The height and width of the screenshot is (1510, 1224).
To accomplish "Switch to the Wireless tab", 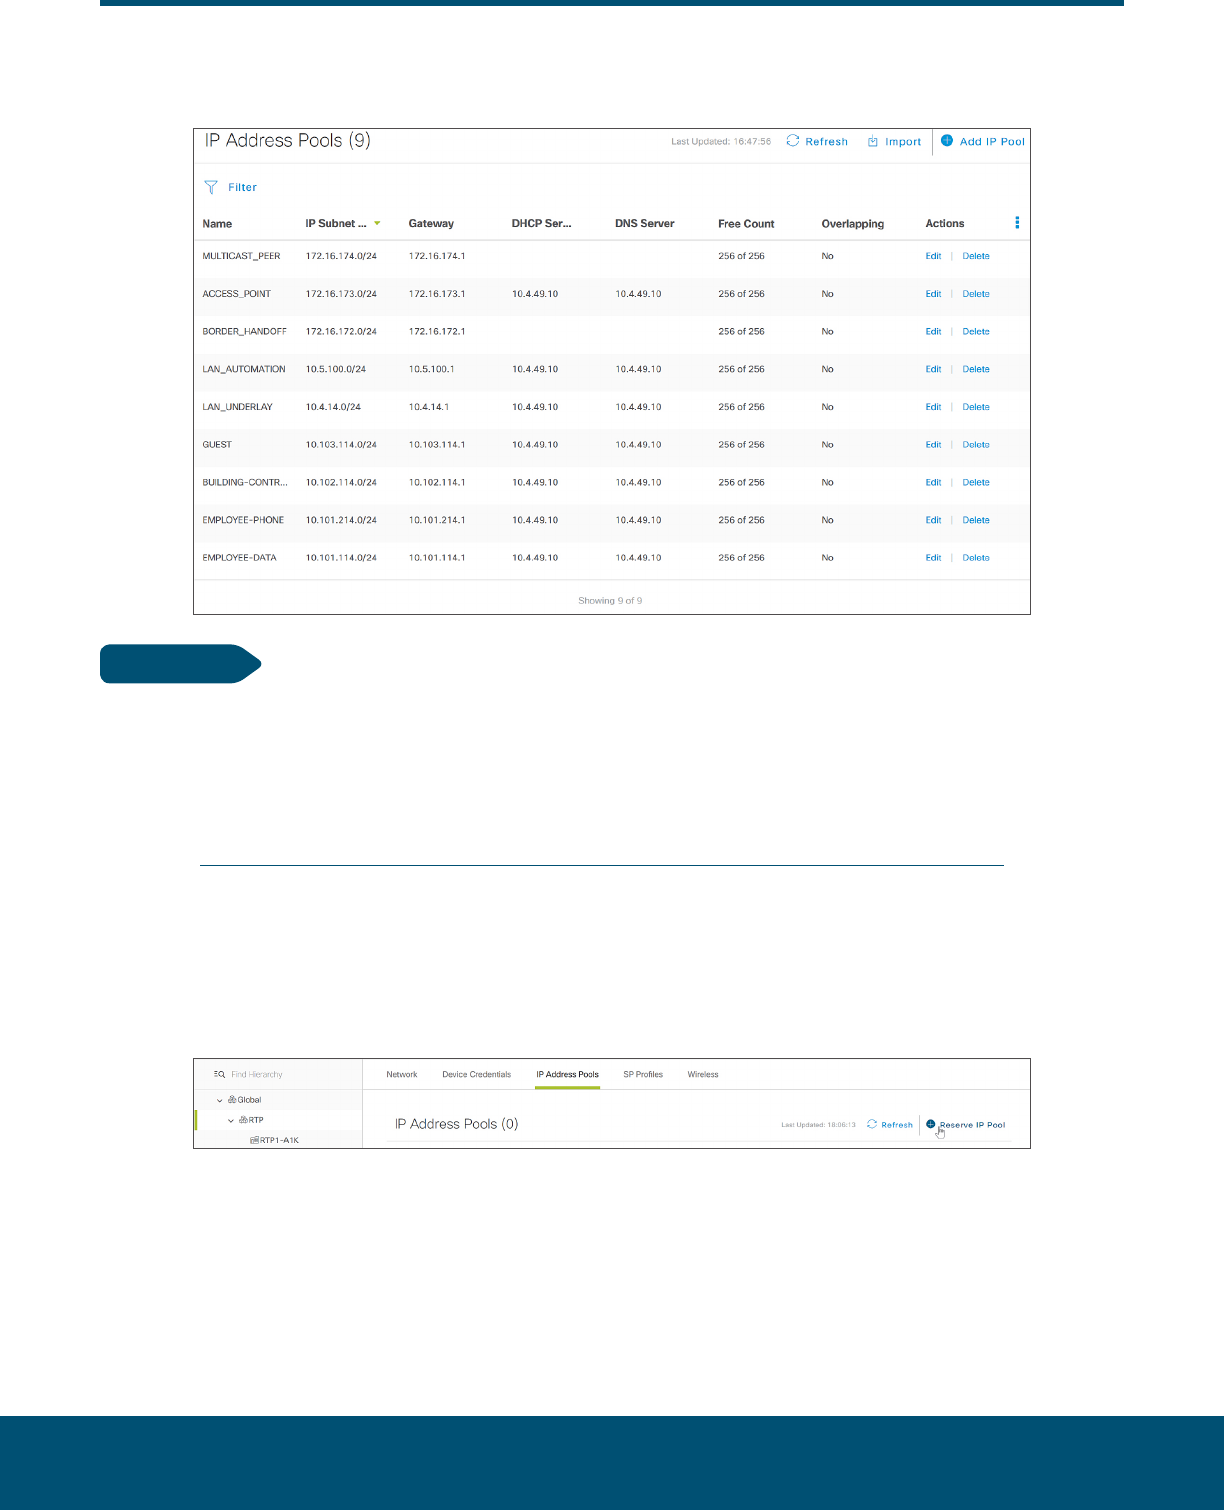I will pyautogui.click(x=703, y=1075).
